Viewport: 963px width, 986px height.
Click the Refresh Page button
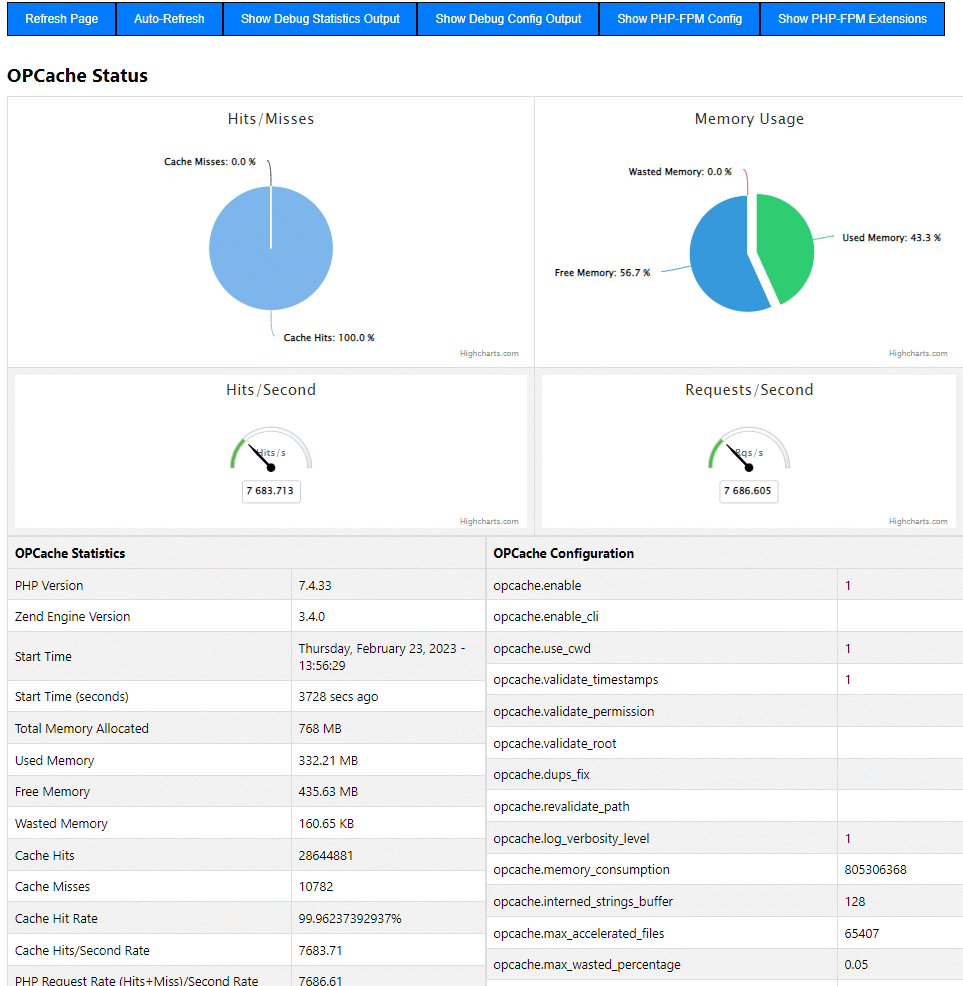[x=60, y=19]
